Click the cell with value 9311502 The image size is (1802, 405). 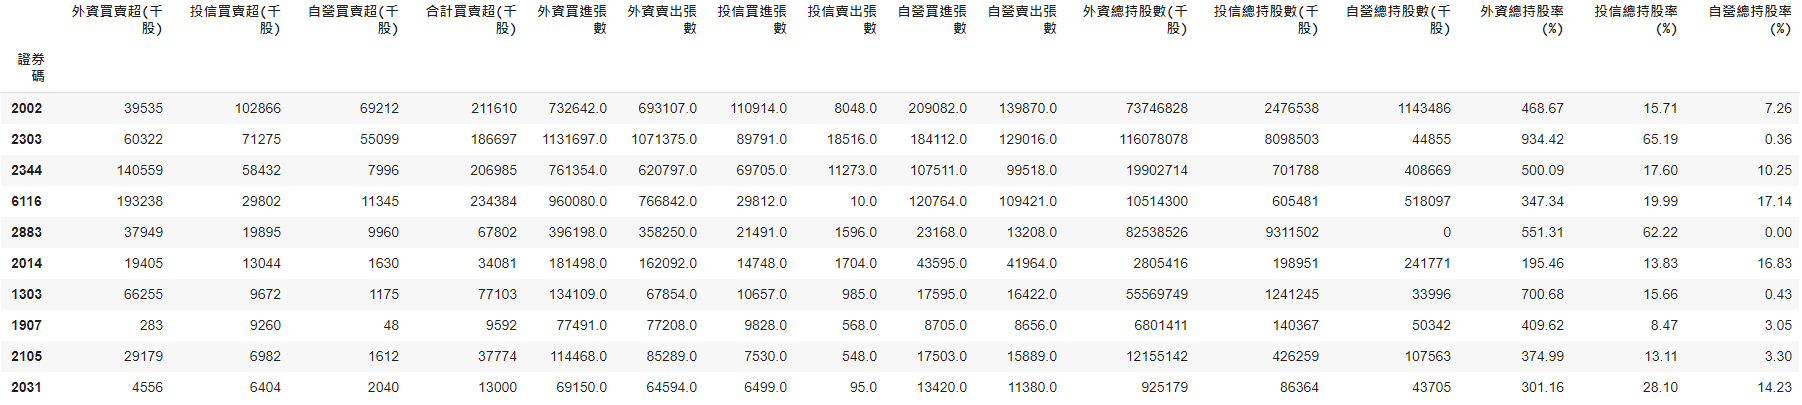coord(1291,232)
